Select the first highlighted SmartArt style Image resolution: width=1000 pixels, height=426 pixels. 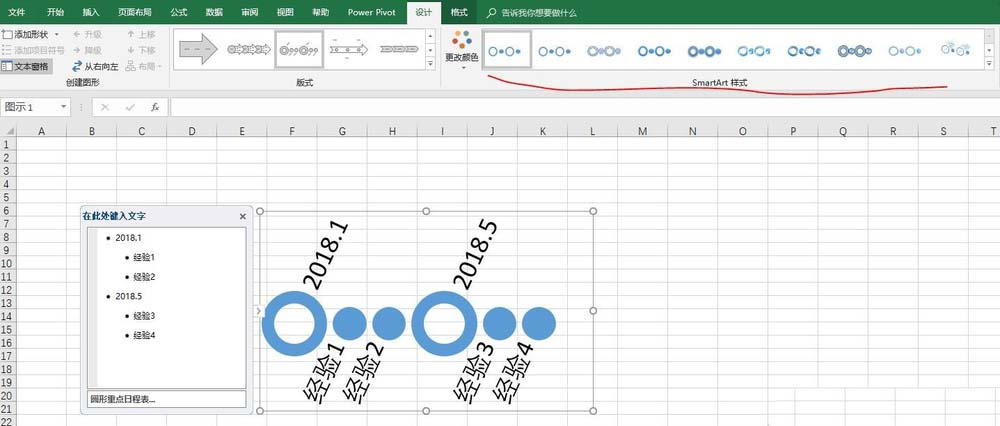click(508, 50)
